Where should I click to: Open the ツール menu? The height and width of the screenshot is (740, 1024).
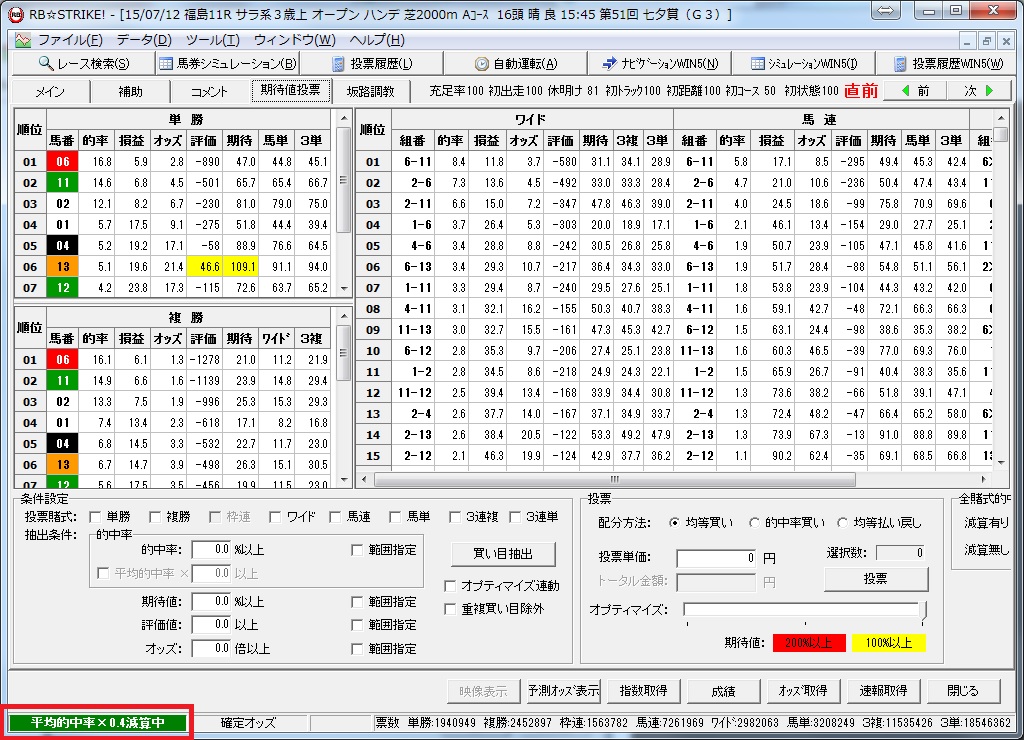pos(213,40)
